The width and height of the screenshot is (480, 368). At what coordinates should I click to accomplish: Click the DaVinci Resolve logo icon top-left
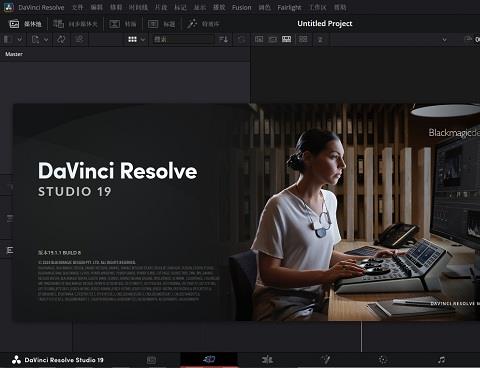[8, 7]
